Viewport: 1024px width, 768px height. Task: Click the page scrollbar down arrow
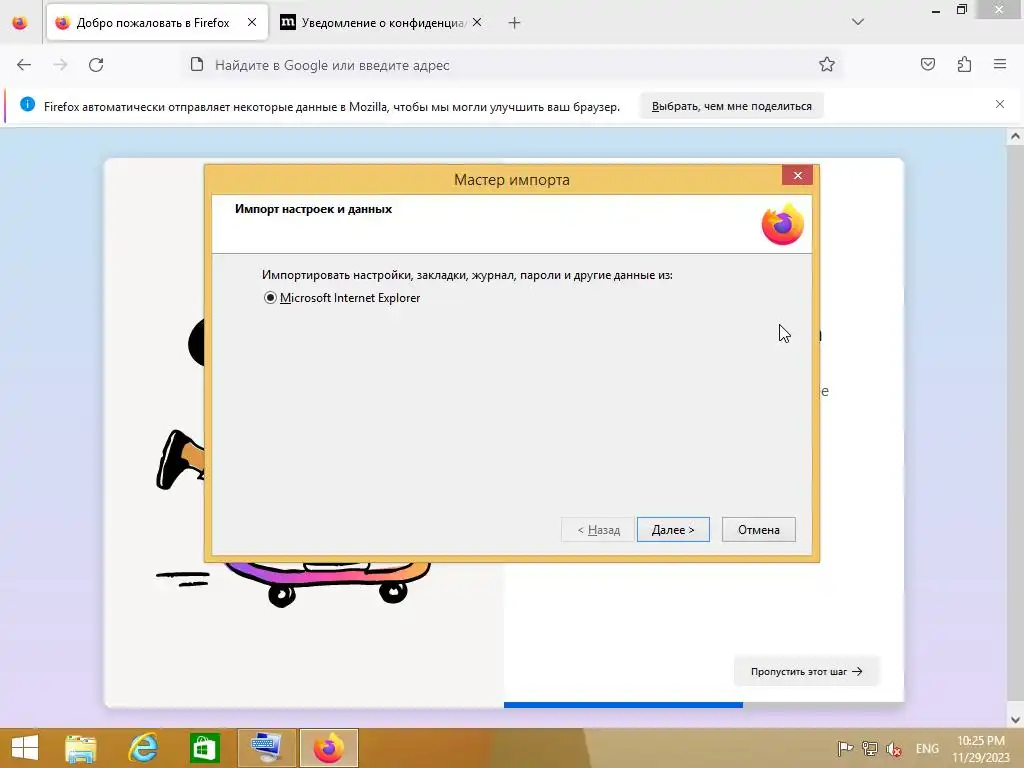pyautogui.click(x=1015, y=720)
